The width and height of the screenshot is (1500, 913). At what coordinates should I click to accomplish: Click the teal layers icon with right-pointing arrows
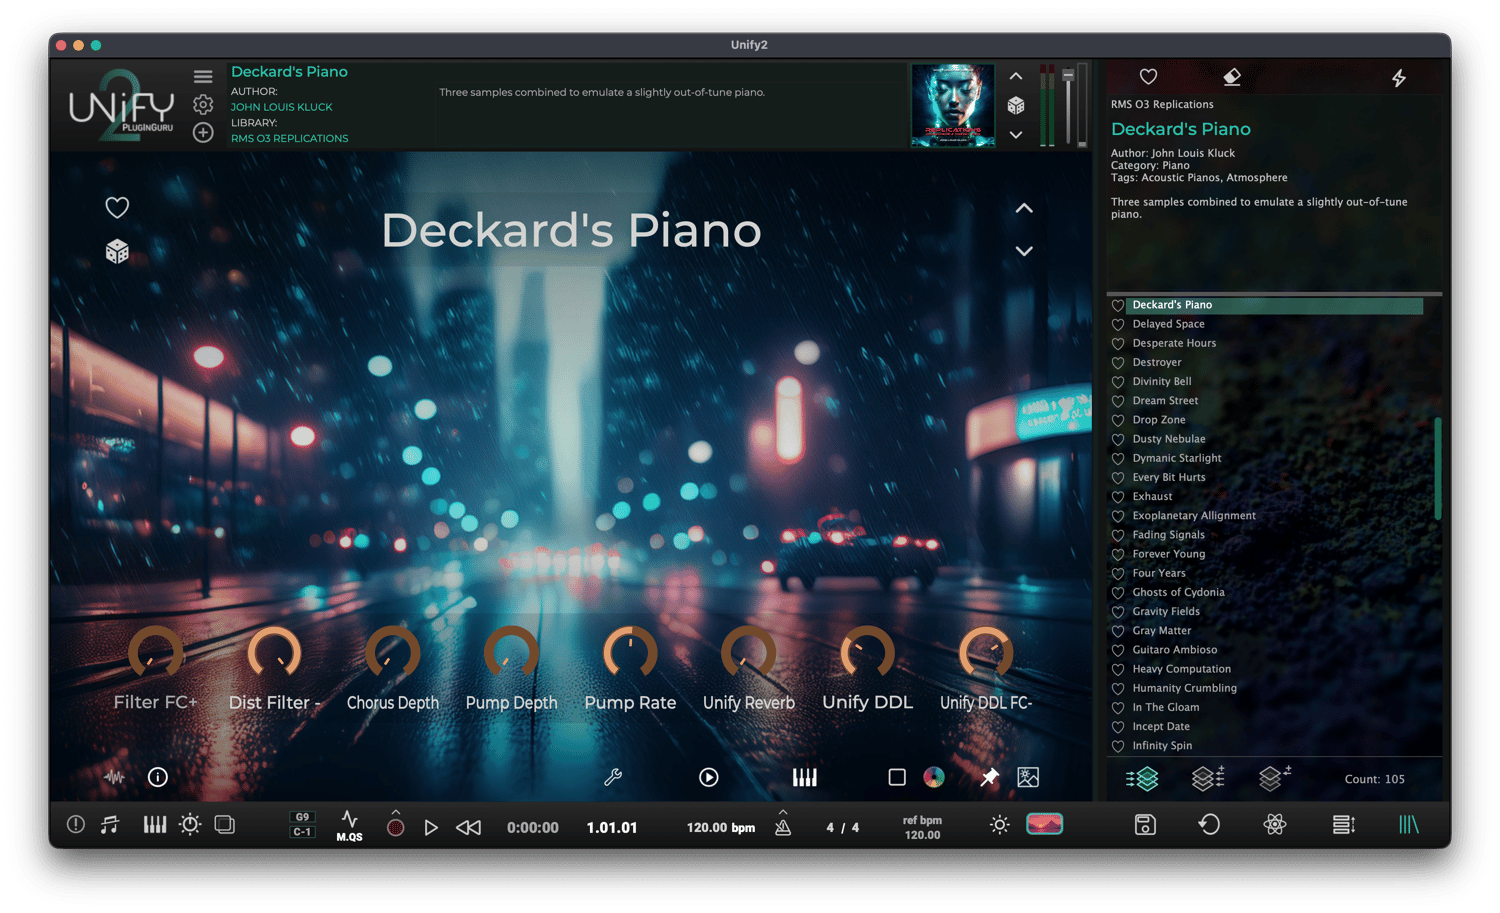1142,778
